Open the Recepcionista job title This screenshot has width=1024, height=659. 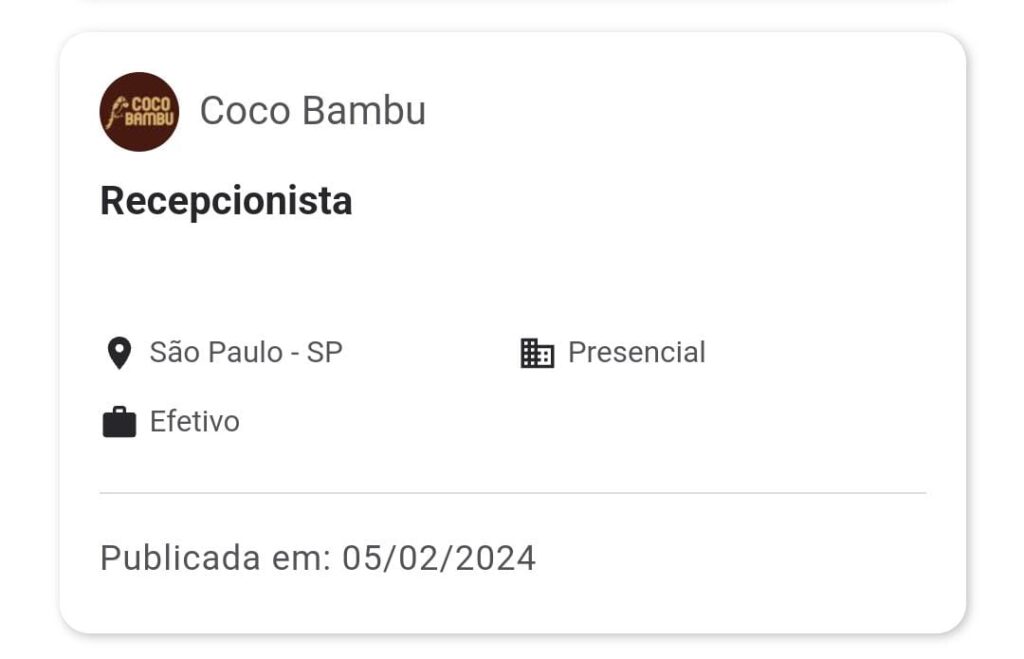pyautogui.click(x=226, y=201)
